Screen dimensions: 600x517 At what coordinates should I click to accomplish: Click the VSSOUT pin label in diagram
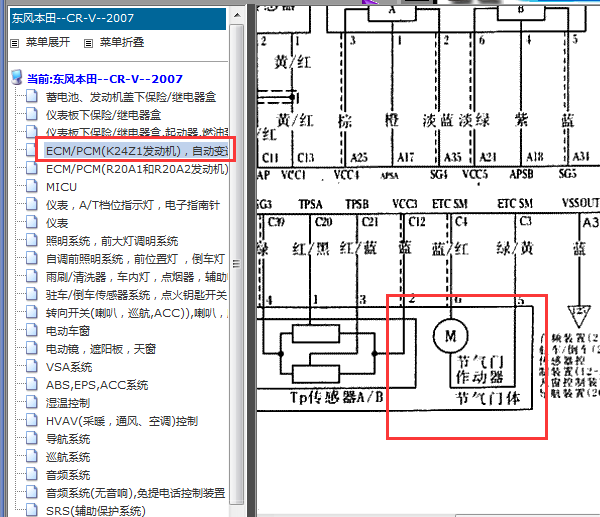click(580, 203)
